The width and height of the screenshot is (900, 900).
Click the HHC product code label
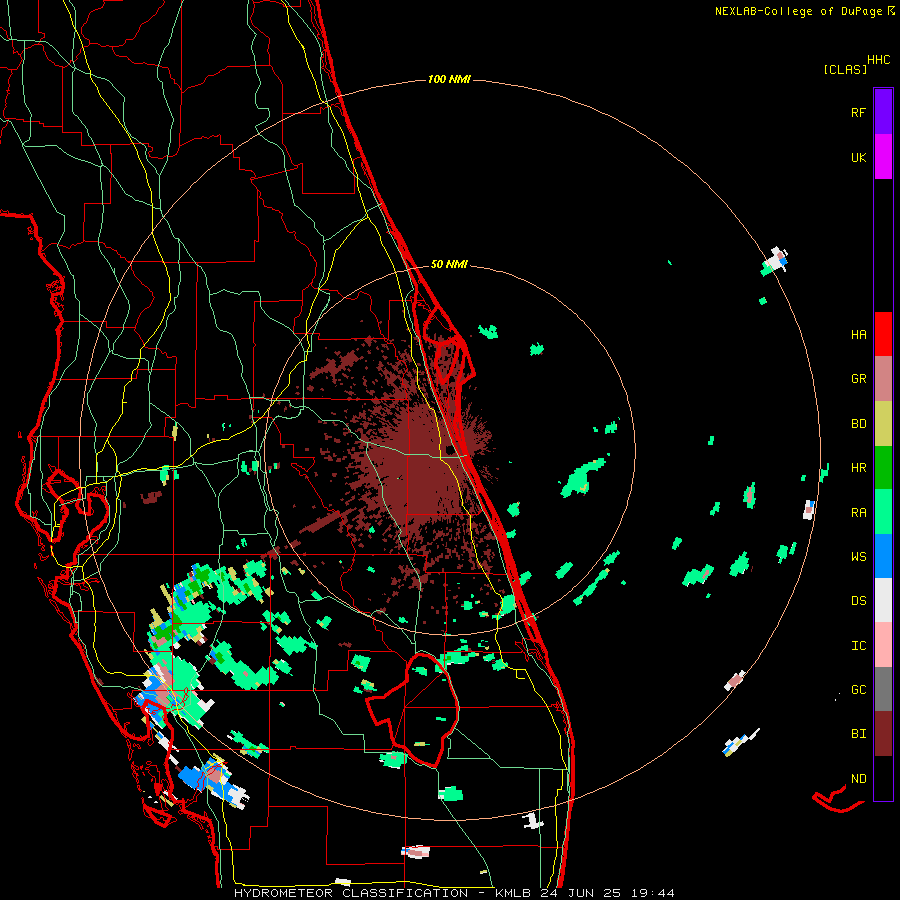click(x=878, y=60)
